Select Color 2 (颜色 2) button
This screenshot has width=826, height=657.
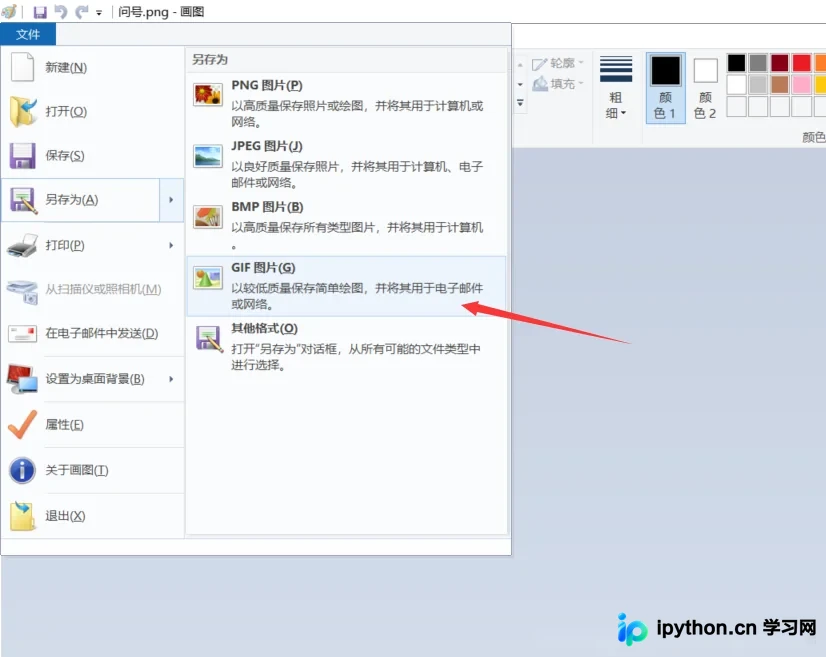click(x=705, y=88)
